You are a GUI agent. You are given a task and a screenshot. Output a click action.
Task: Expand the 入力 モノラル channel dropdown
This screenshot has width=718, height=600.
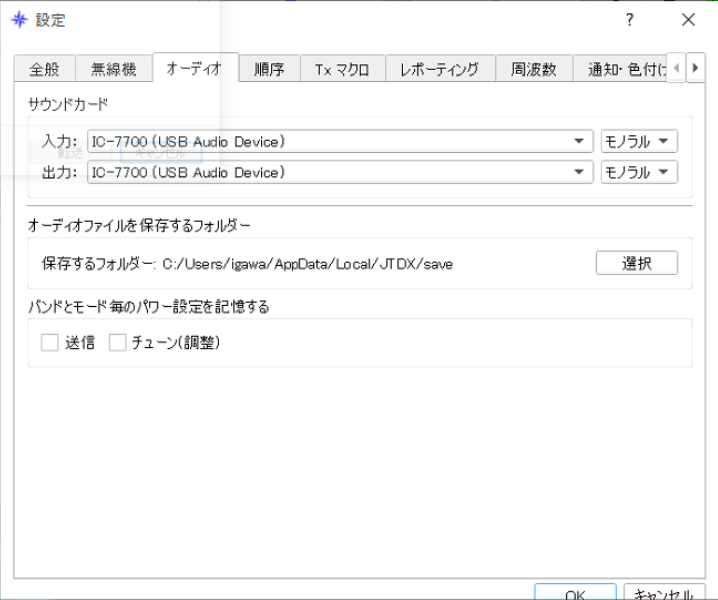[x=639, y=142]
